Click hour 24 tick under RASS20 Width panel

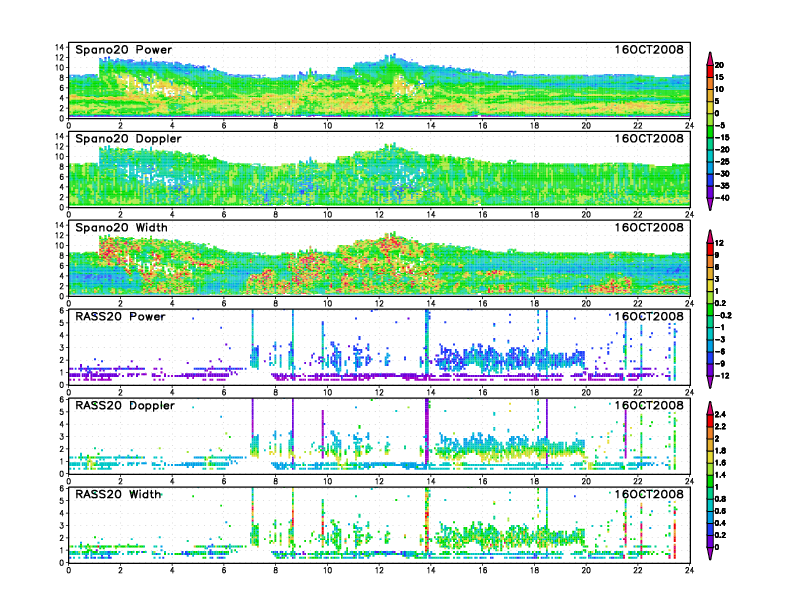tap(689, 570)
